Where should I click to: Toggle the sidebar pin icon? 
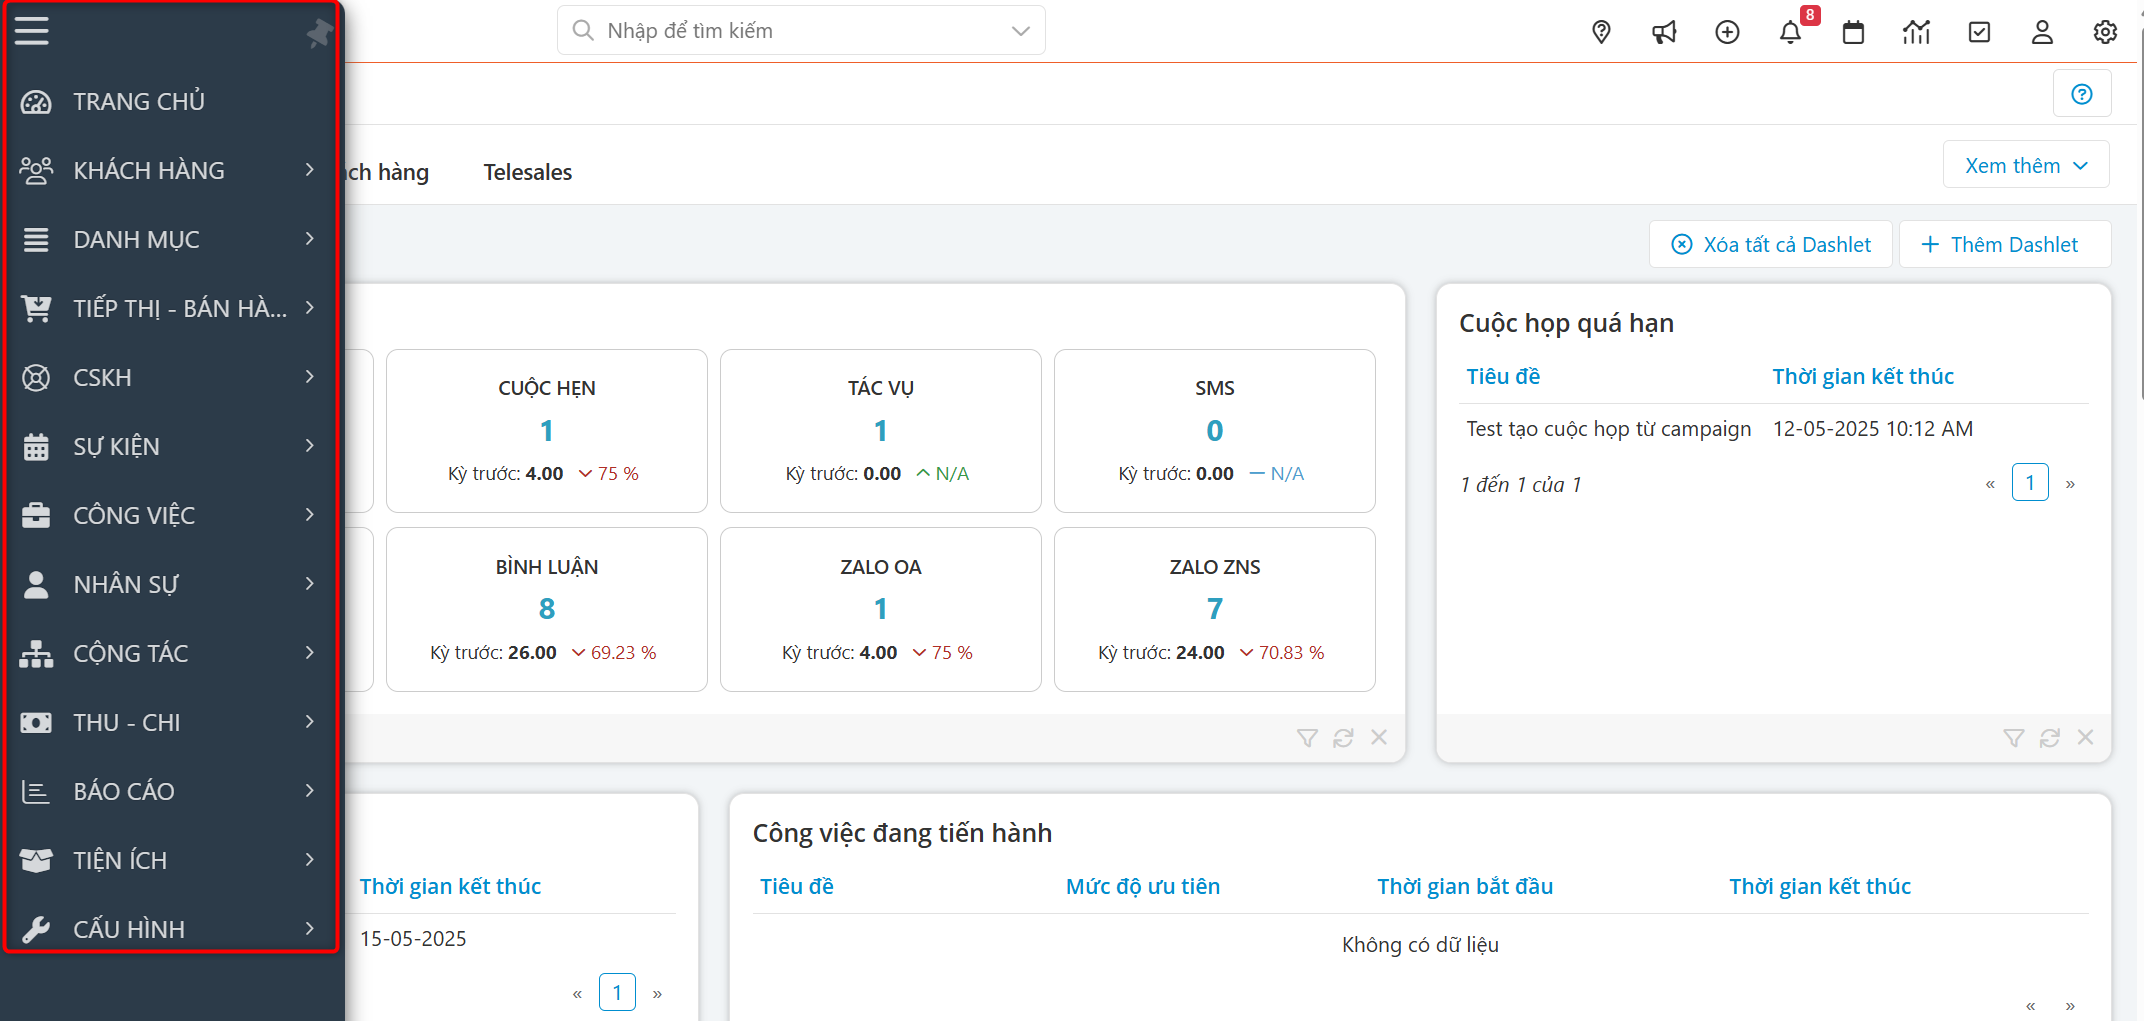(x=319, y=33)
